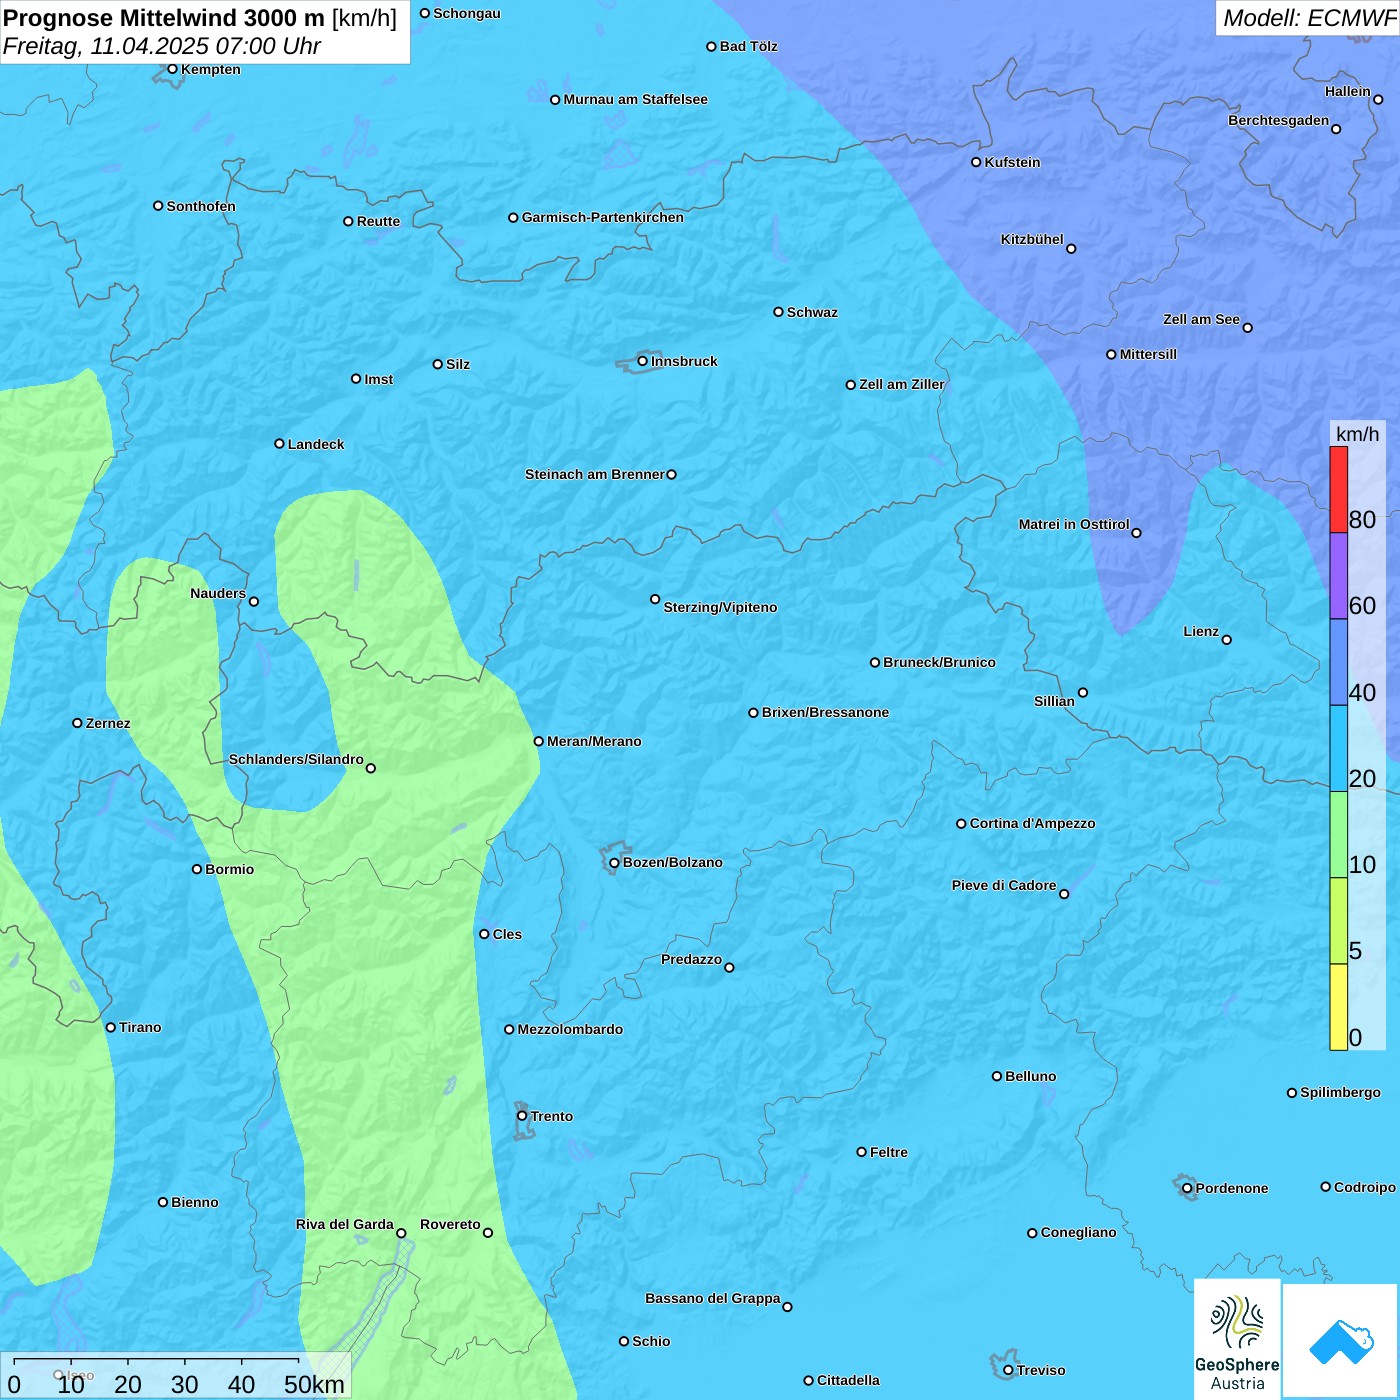Select the 'Riva del Garda' label
1400x1400 pixels.
(345, 1224)
